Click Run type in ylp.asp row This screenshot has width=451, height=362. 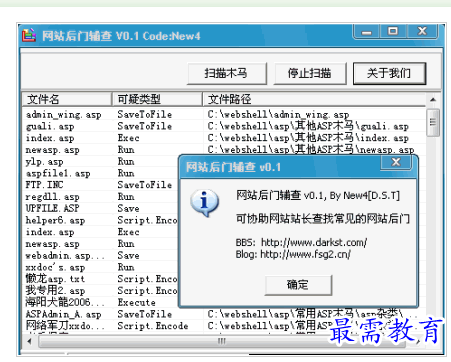click(126, 162)
